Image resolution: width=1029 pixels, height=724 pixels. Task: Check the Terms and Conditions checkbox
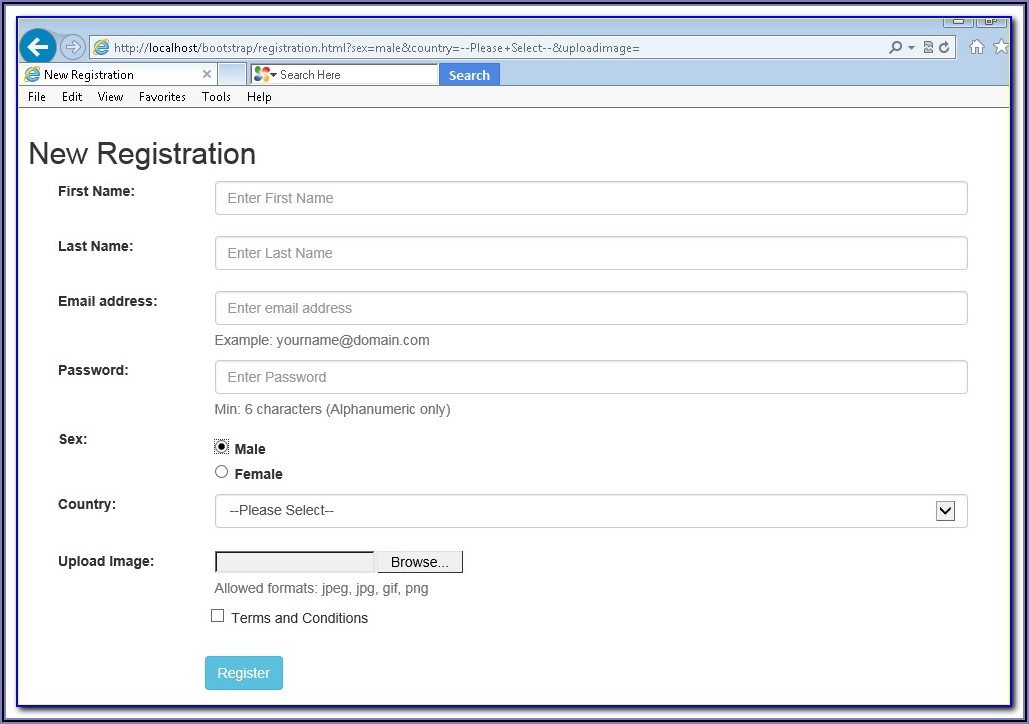[218, 616]
